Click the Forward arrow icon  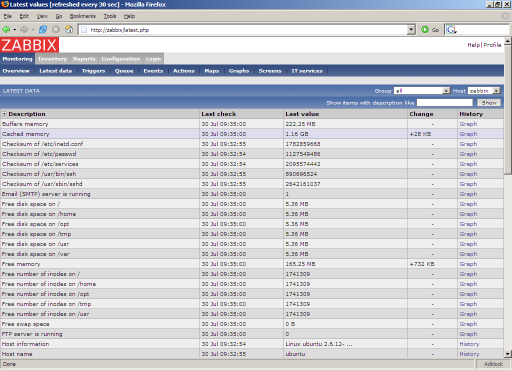pos(24,30)
